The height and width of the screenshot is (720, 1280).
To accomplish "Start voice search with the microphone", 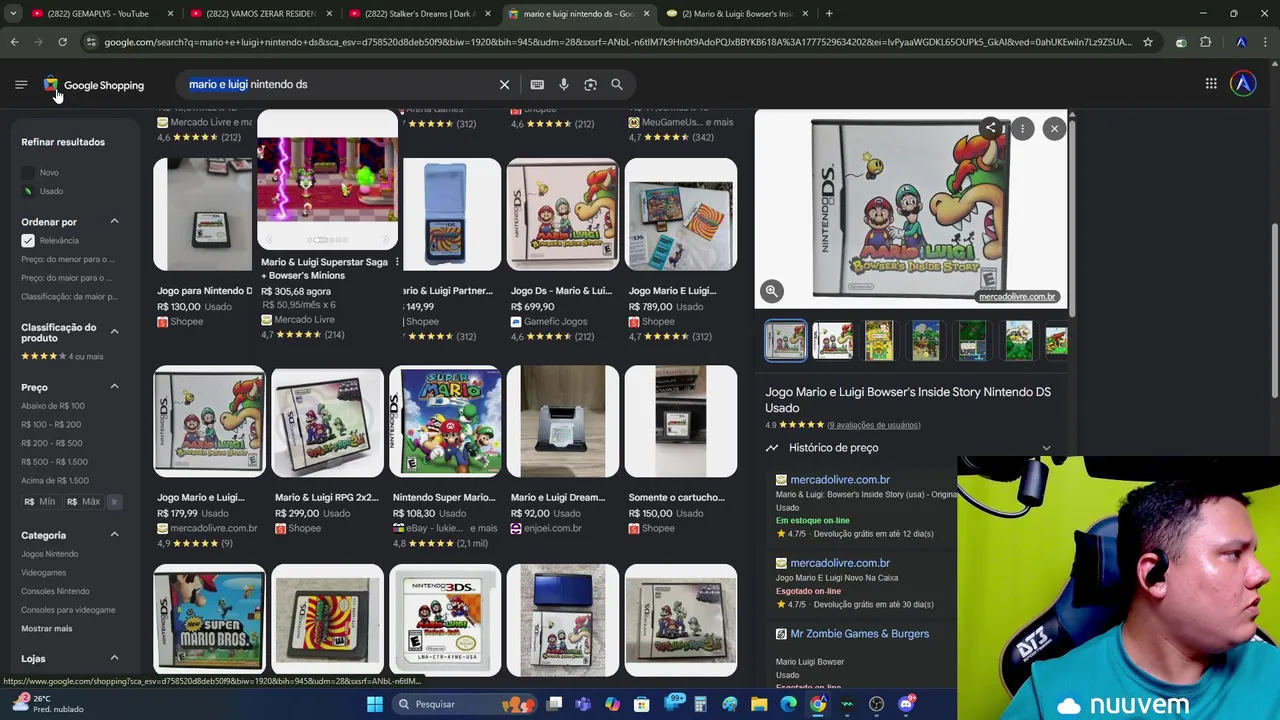I will 564,85.
